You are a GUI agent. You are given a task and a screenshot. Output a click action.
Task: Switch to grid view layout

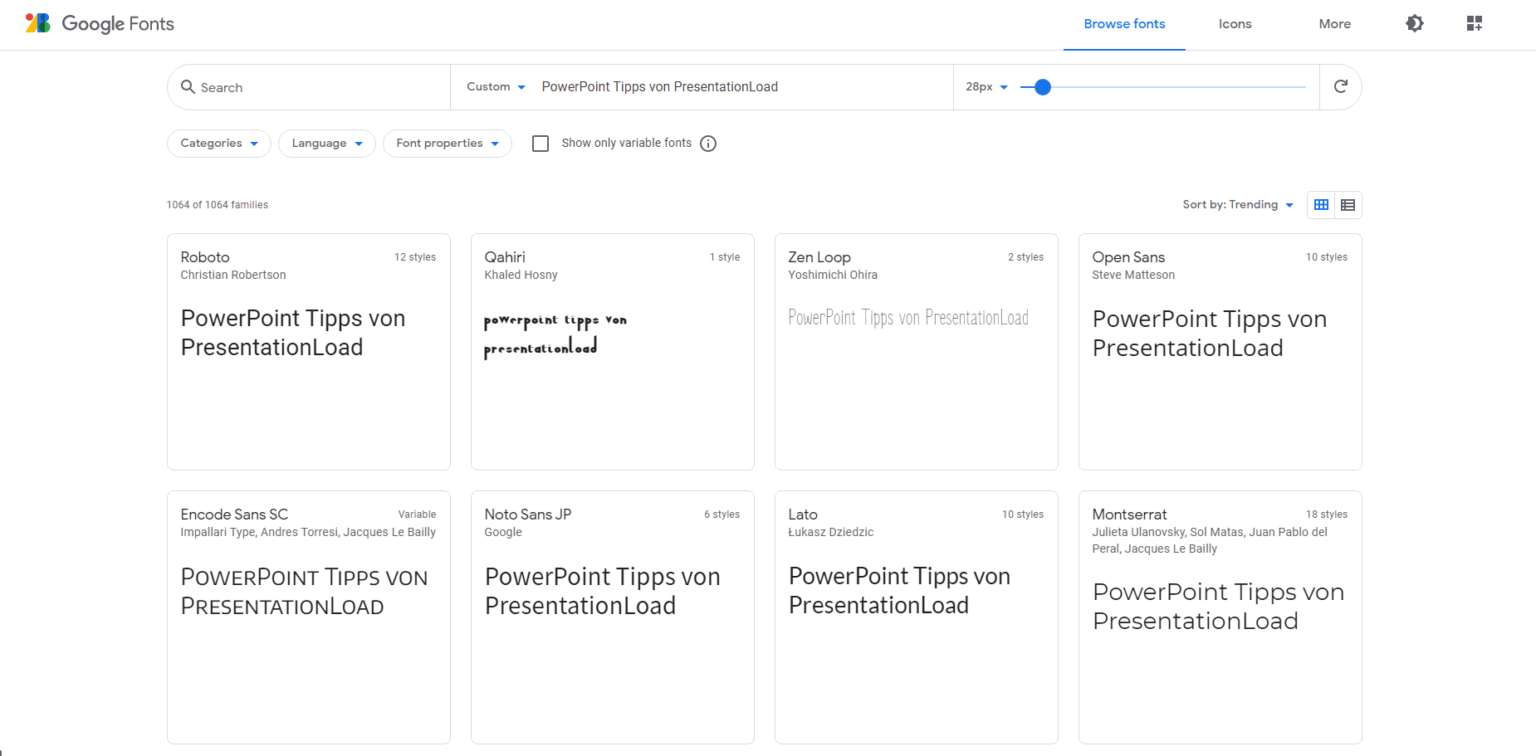point(1320,204)
